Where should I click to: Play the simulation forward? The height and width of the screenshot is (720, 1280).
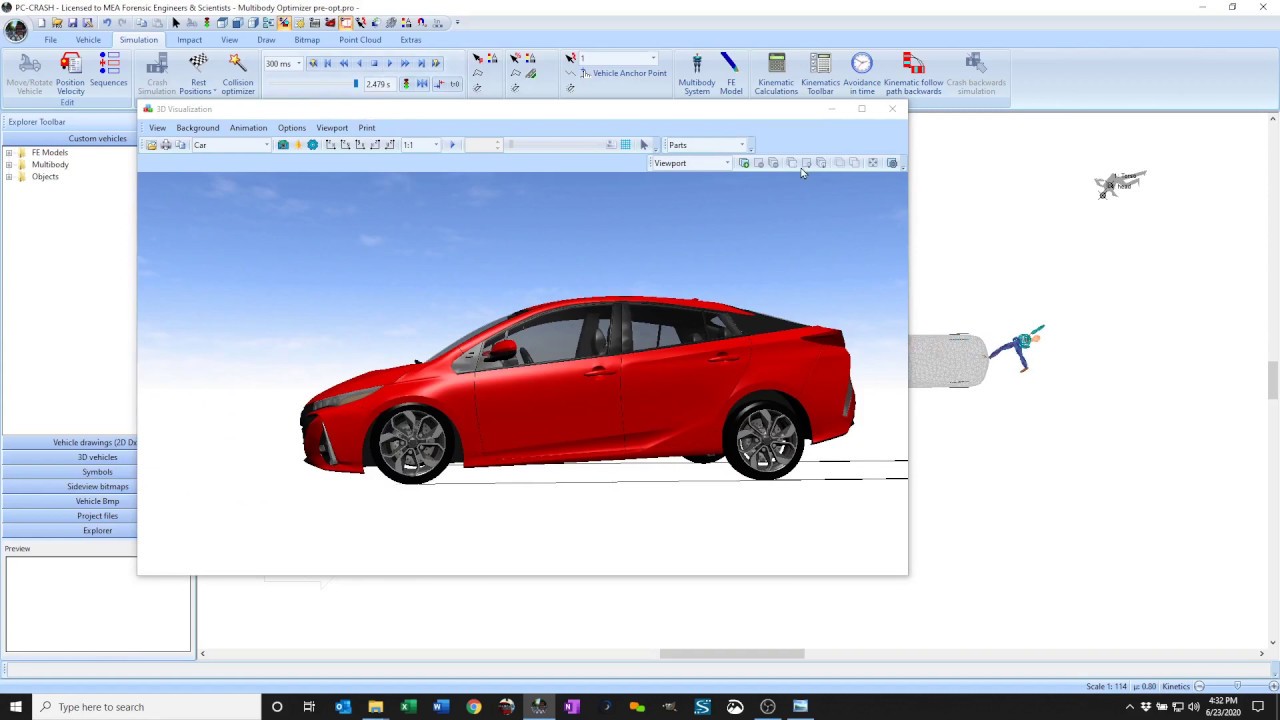[390, 63]
